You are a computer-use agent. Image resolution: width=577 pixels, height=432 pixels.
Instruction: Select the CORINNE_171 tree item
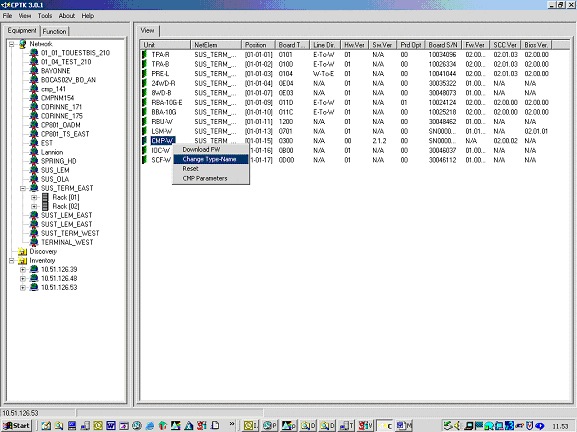[x=61, y=107]
